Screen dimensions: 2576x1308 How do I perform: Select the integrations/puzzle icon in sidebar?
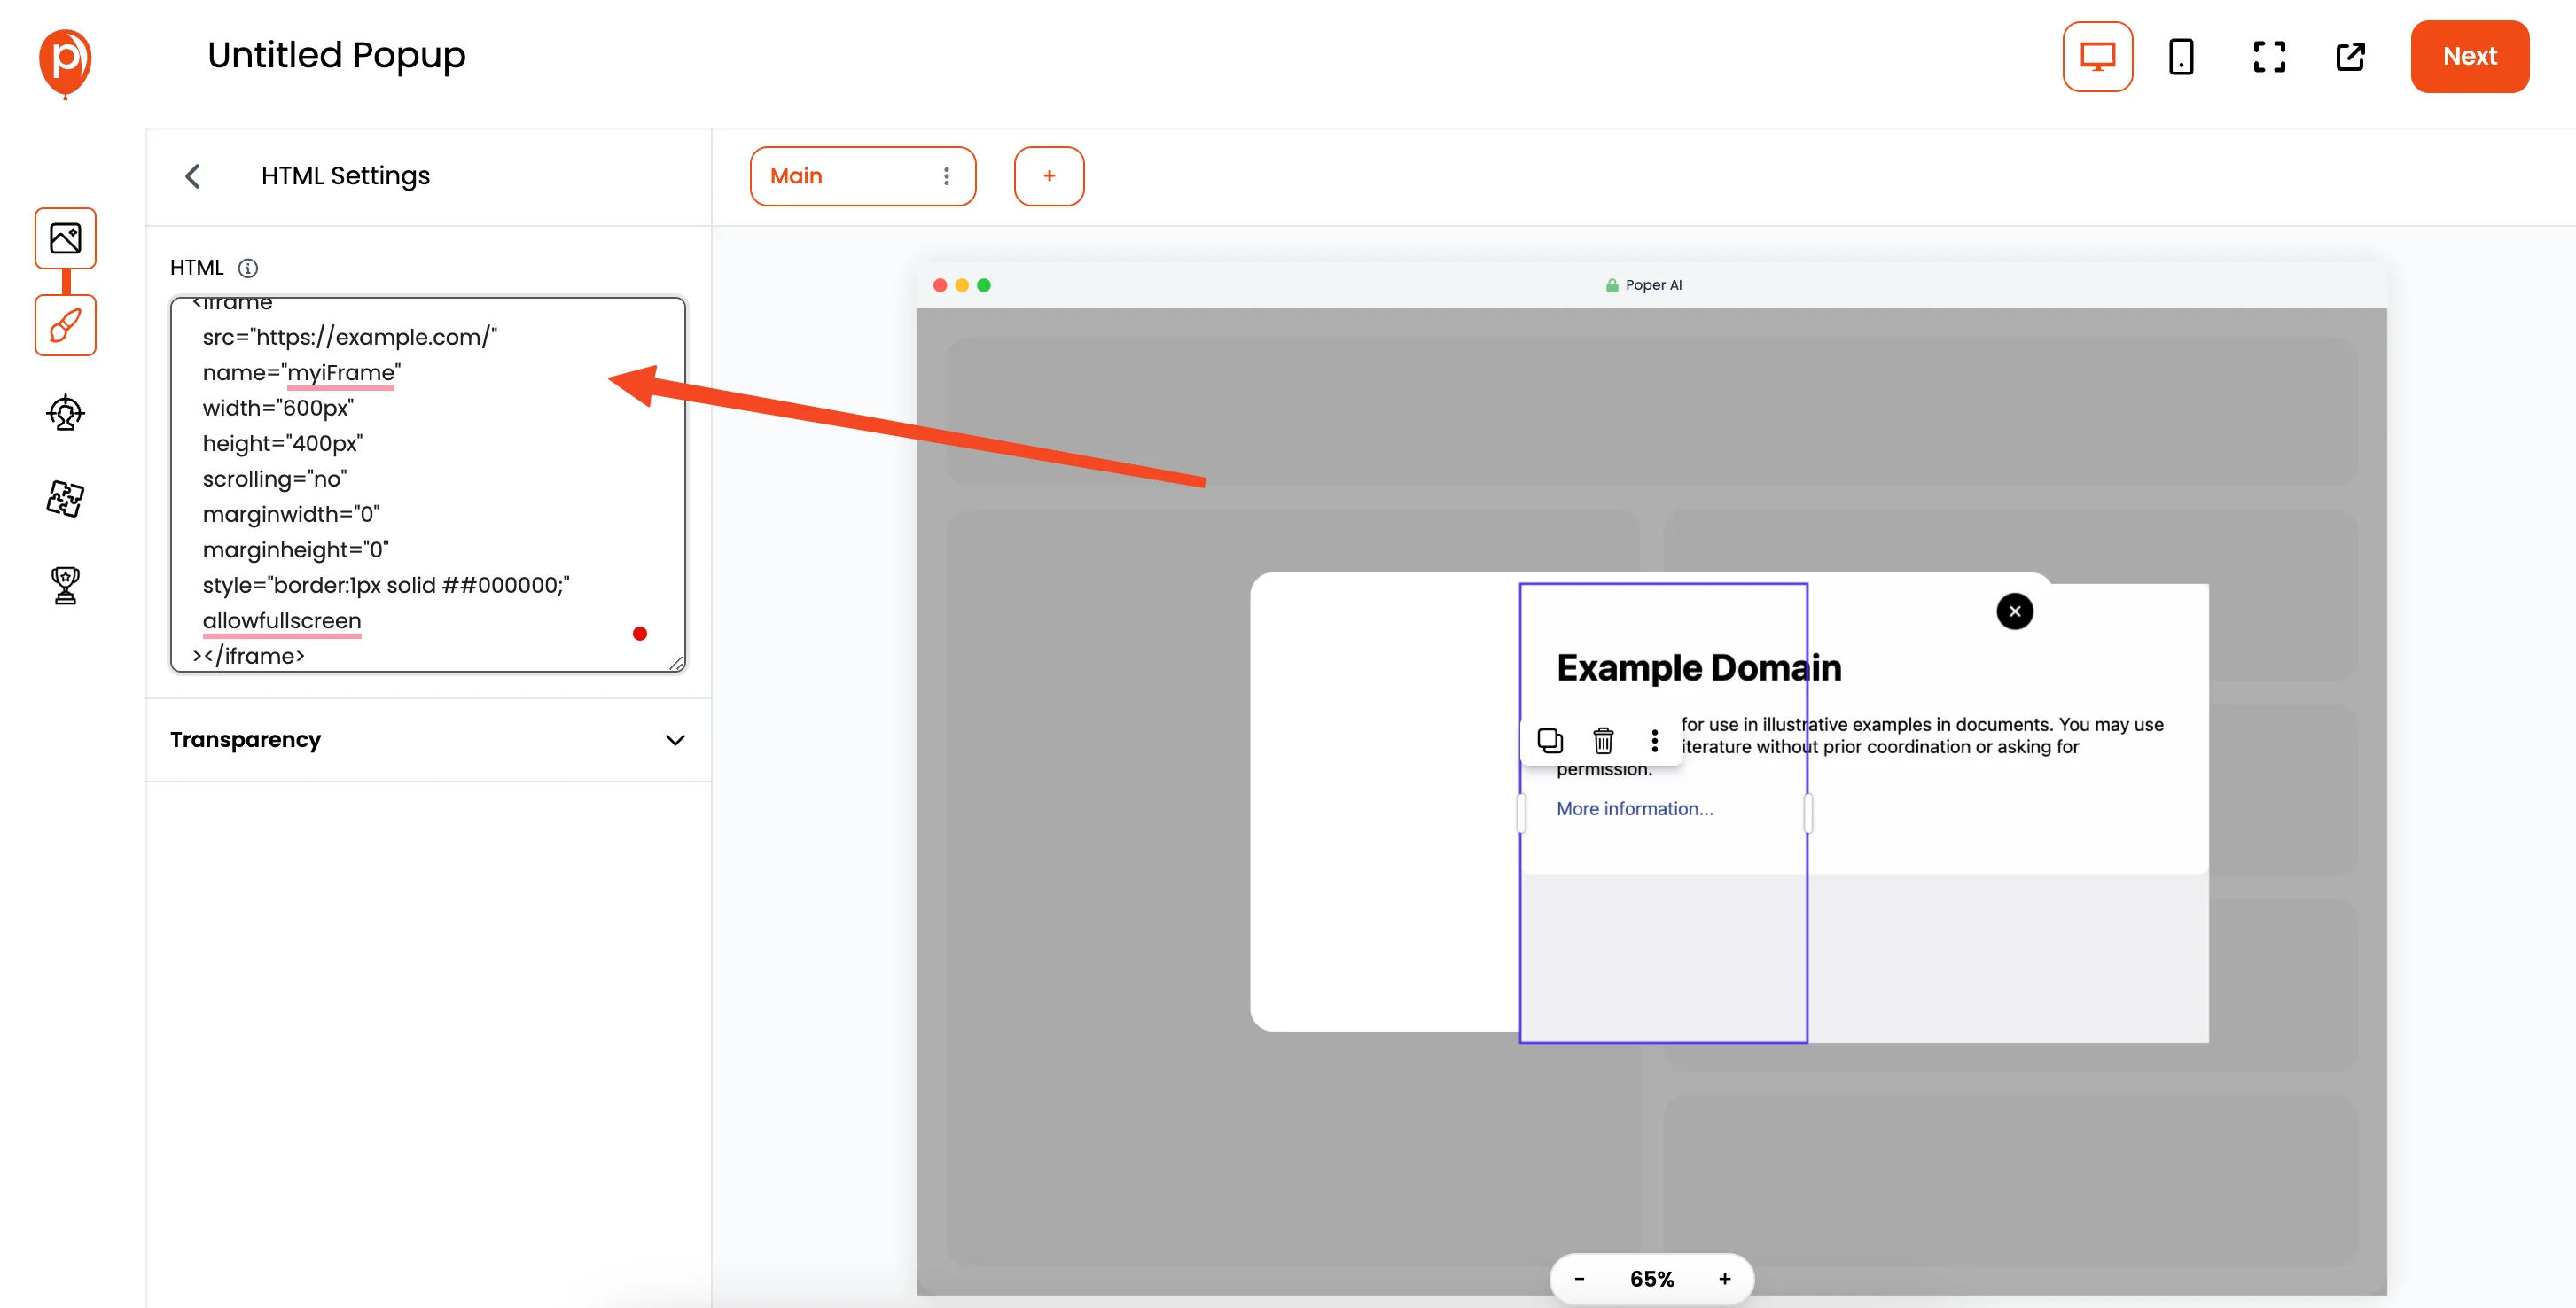pyautogui.click(x=65, y=495)
